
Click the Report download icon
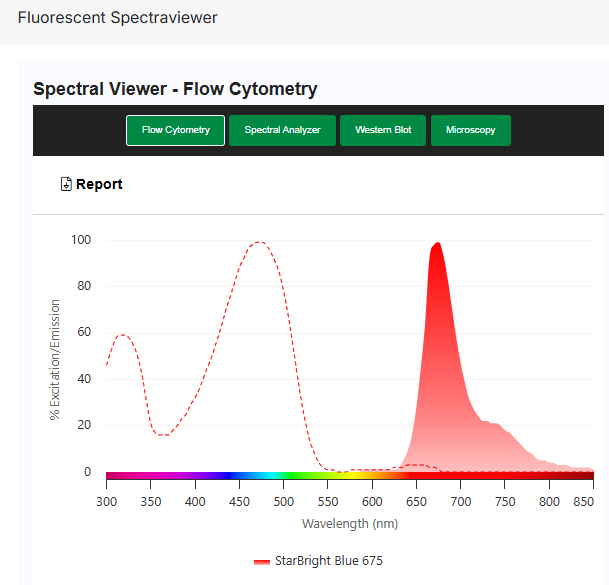[x=66, y=184]
